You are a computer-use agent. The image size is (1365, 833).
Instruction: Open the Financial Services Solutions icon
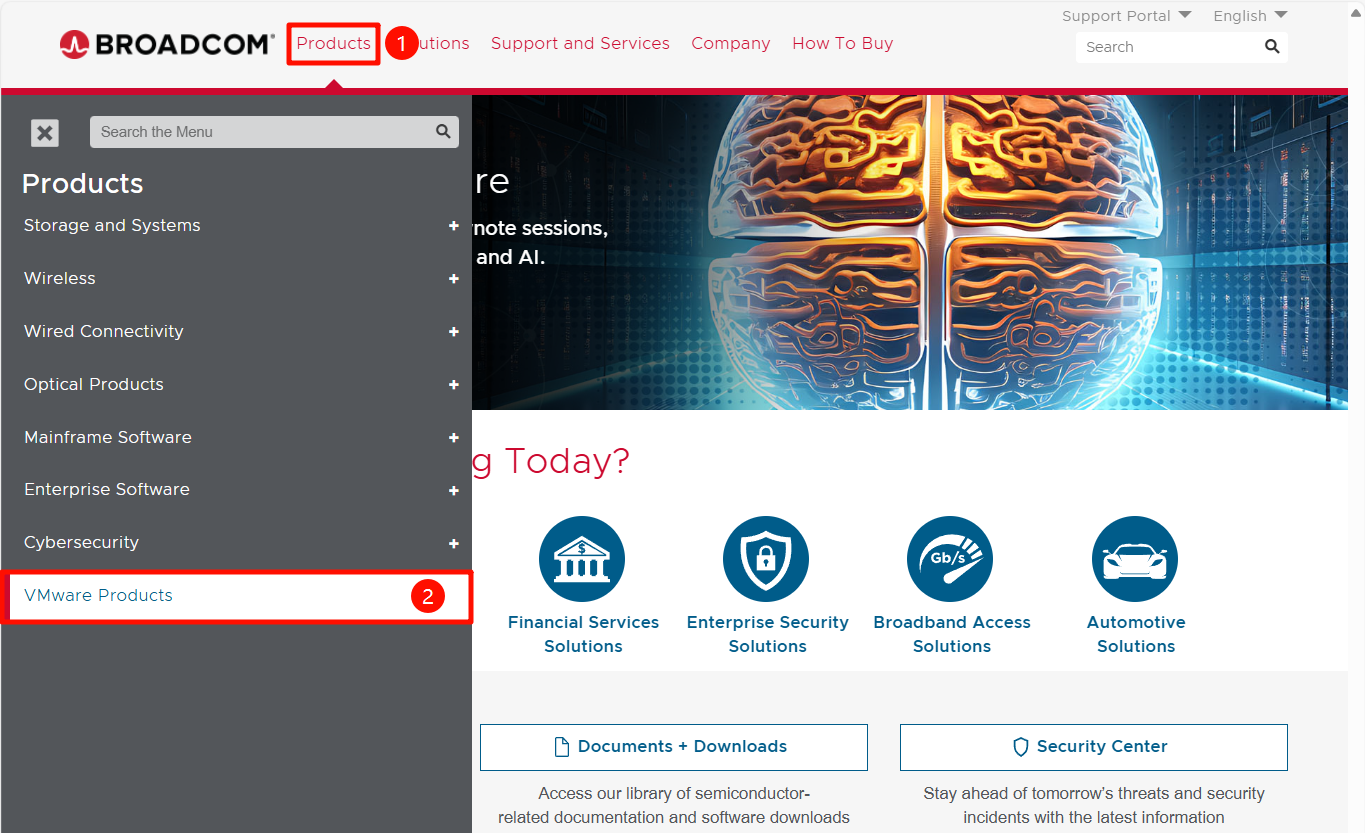(x=582, y=559)
